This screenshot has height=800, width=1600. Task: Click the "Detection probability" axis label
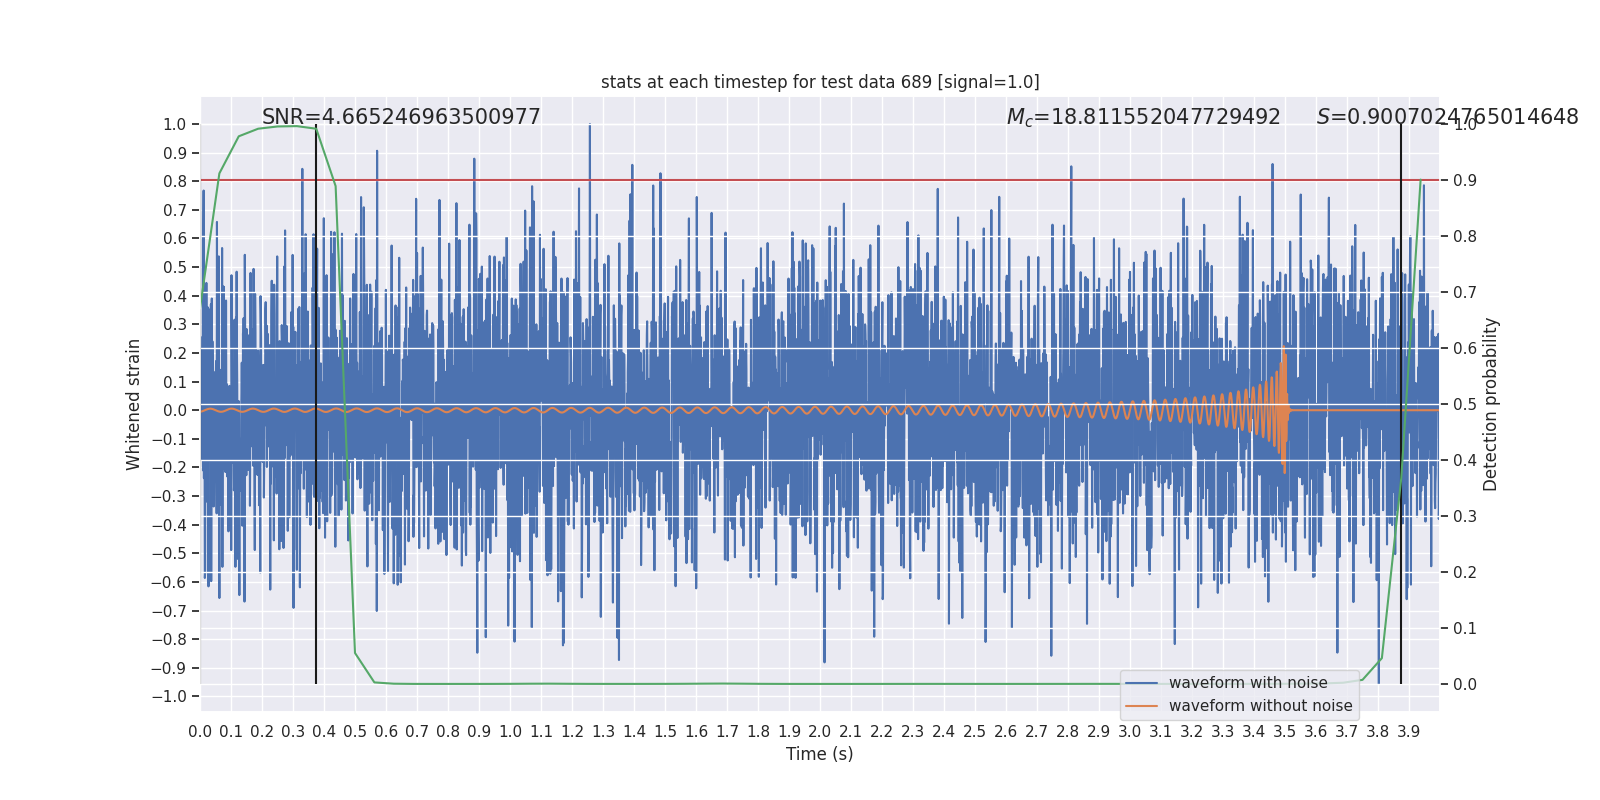pos(1491,404)
